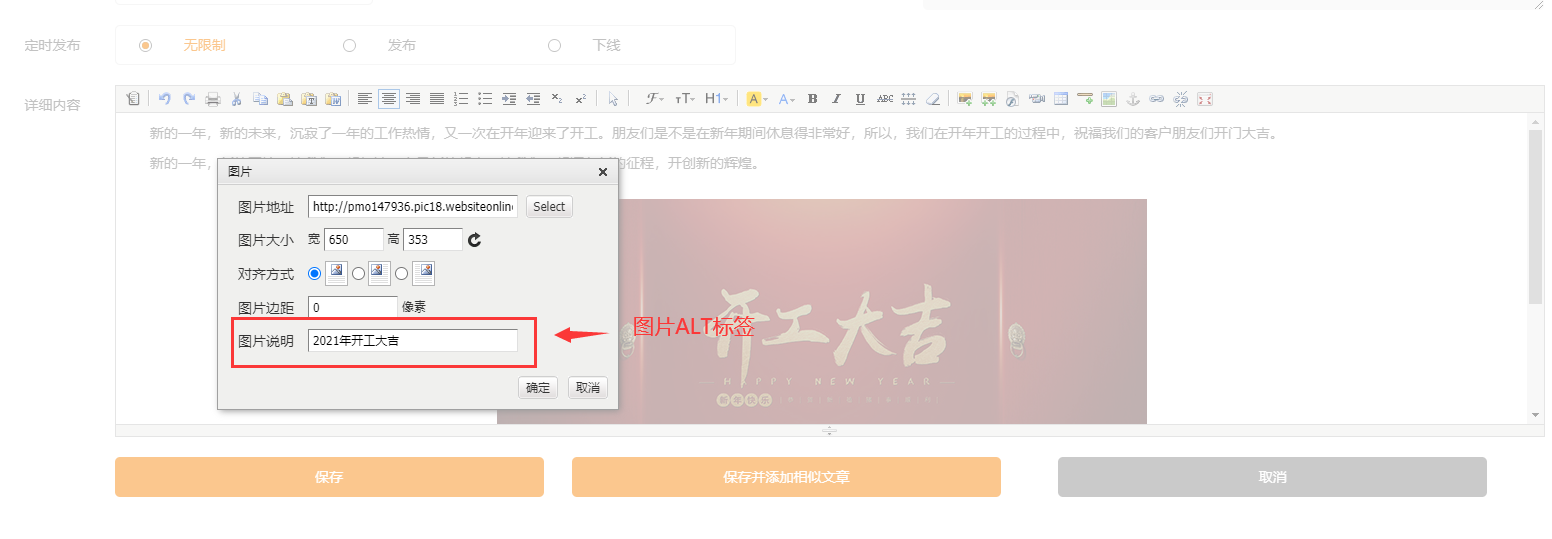Paste as plain text (clipboard with T)

(309, 99)
